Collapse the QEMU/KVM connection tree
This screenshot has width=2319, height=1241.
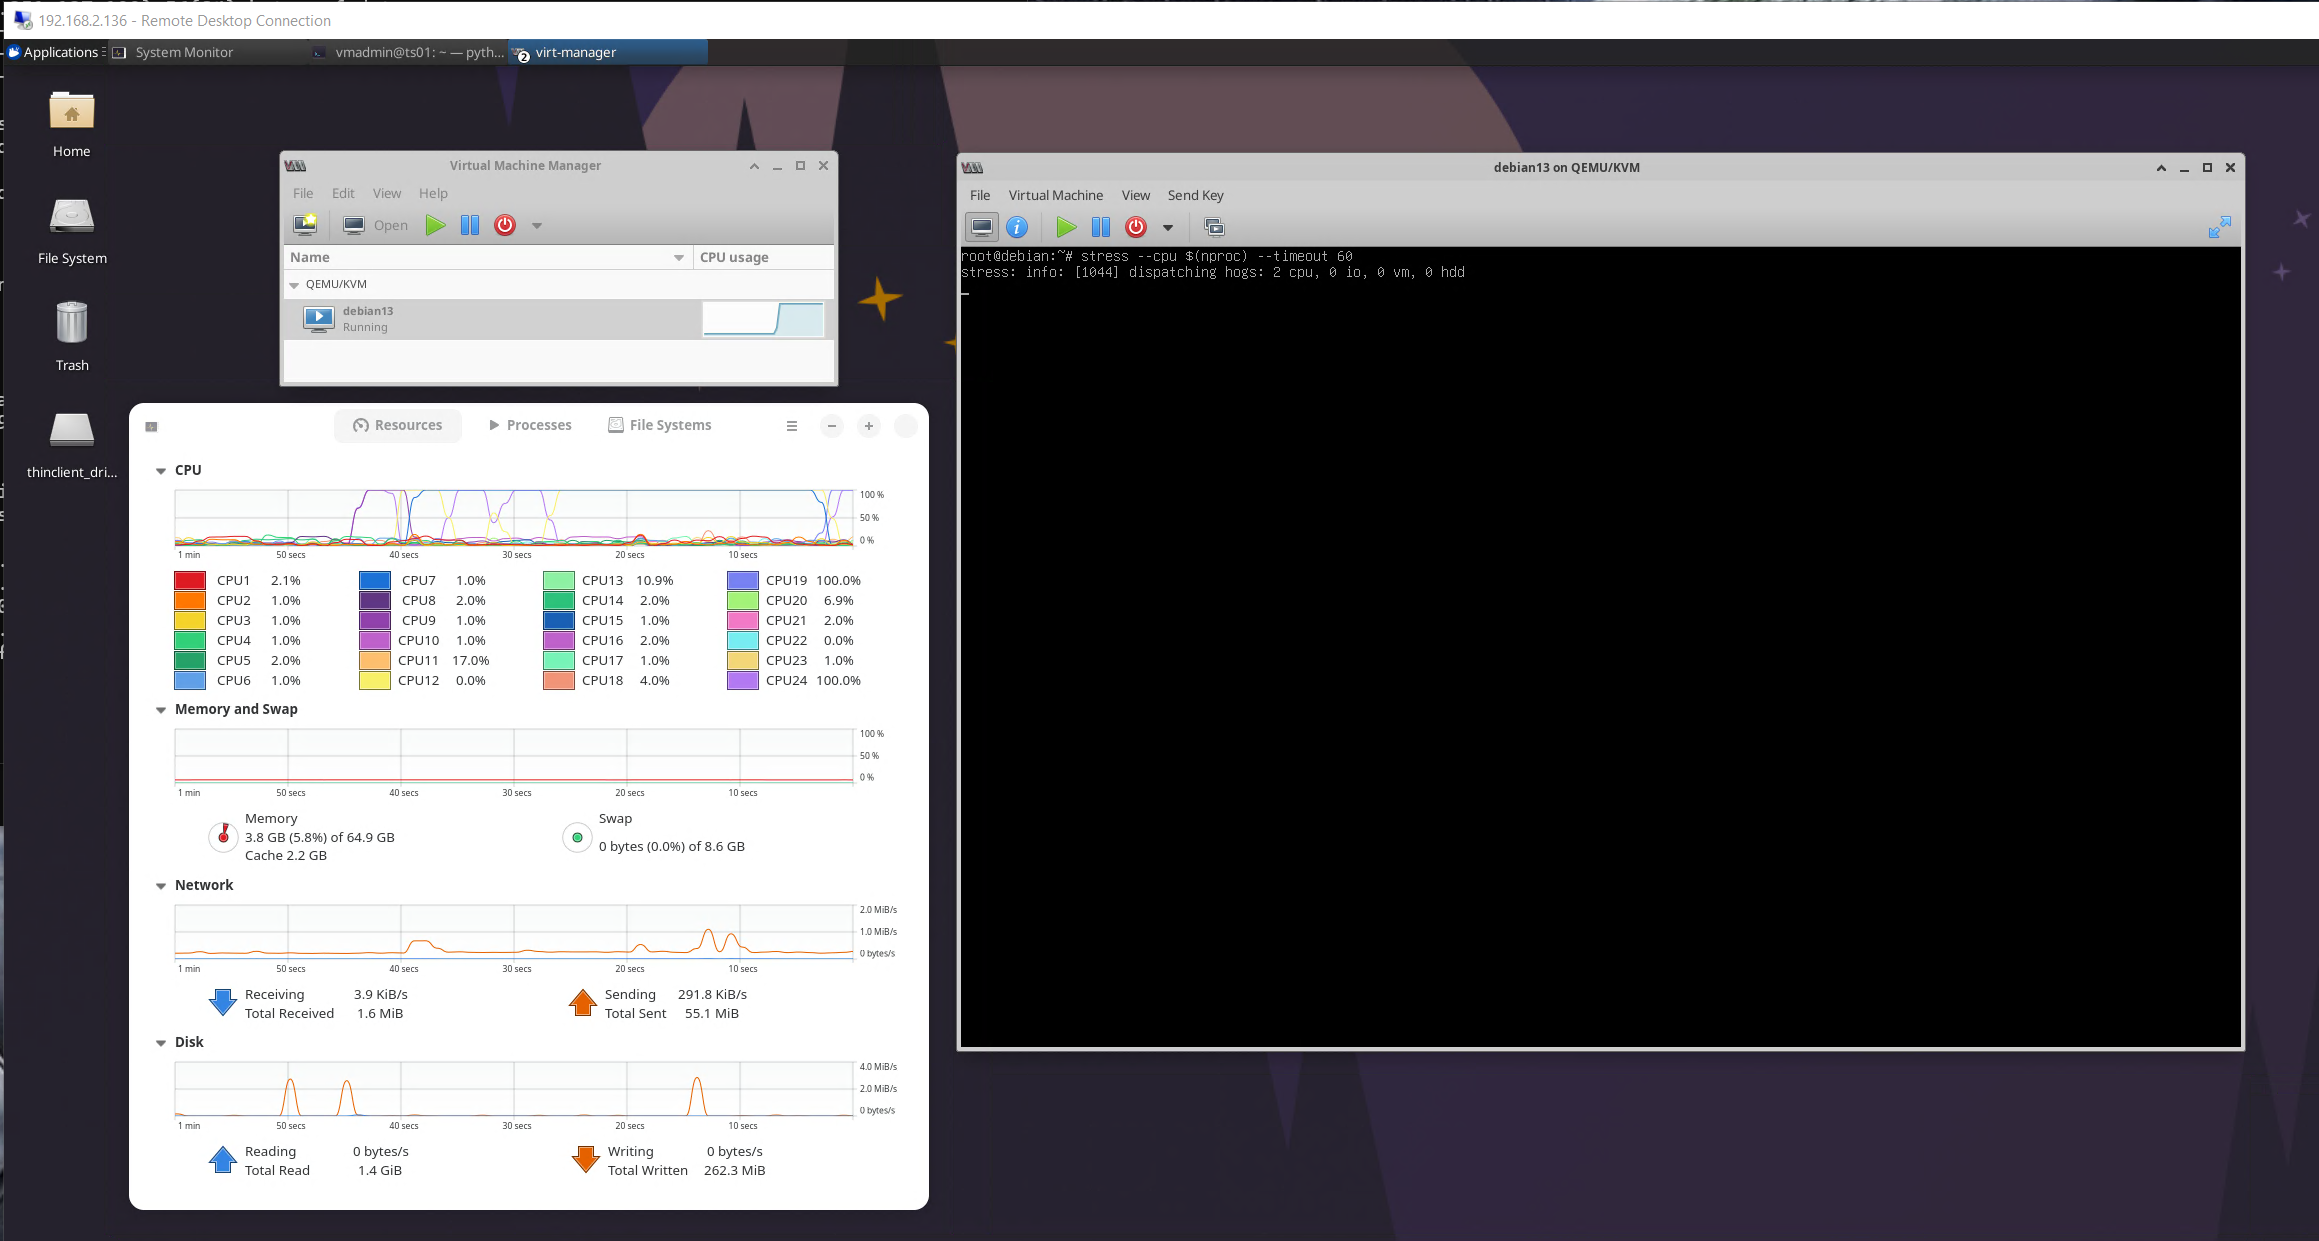tap(294, 285)
